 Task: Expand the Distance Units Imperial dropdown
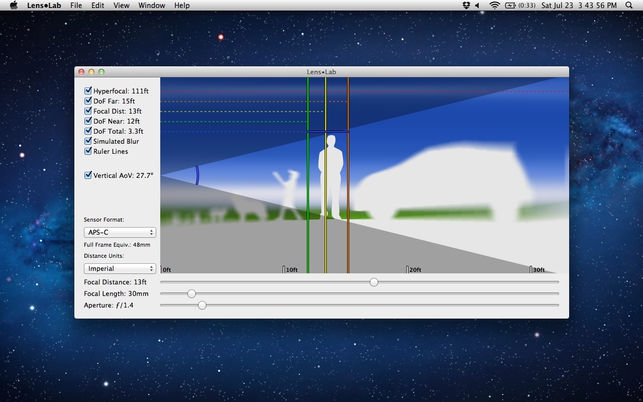[119, 268]
